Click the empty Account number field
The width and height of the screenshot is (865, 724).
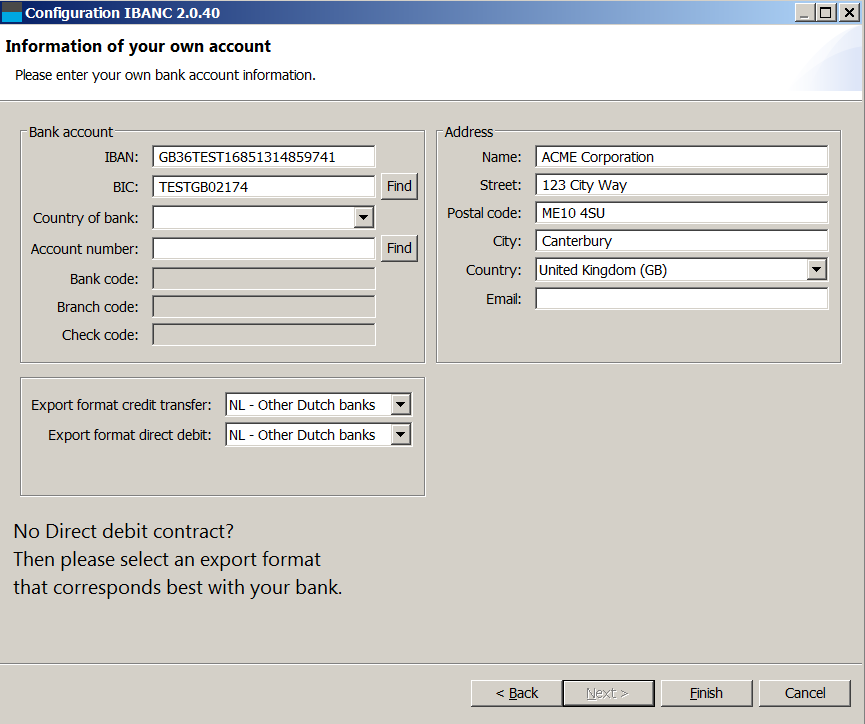point(264,249)
